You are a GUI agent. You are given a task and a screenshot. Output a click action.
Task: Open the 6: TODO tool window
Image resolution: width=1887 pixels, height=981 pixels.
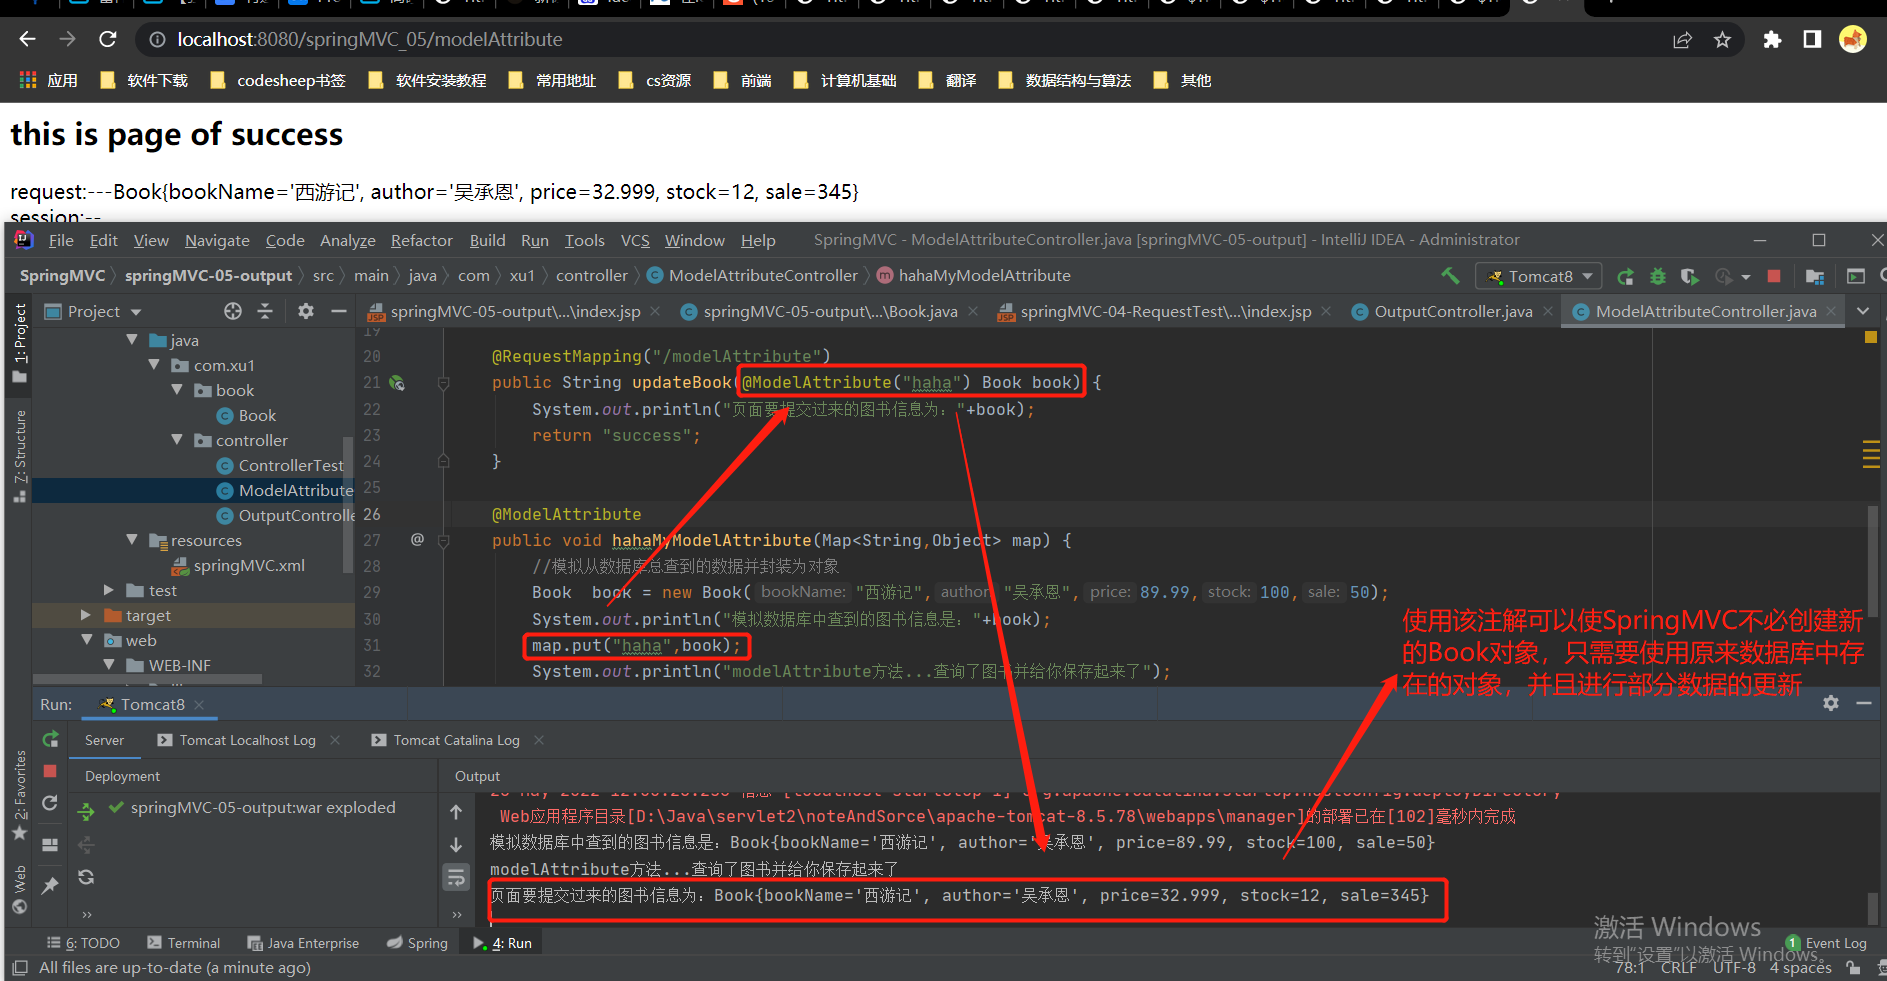tap(83, 943)
